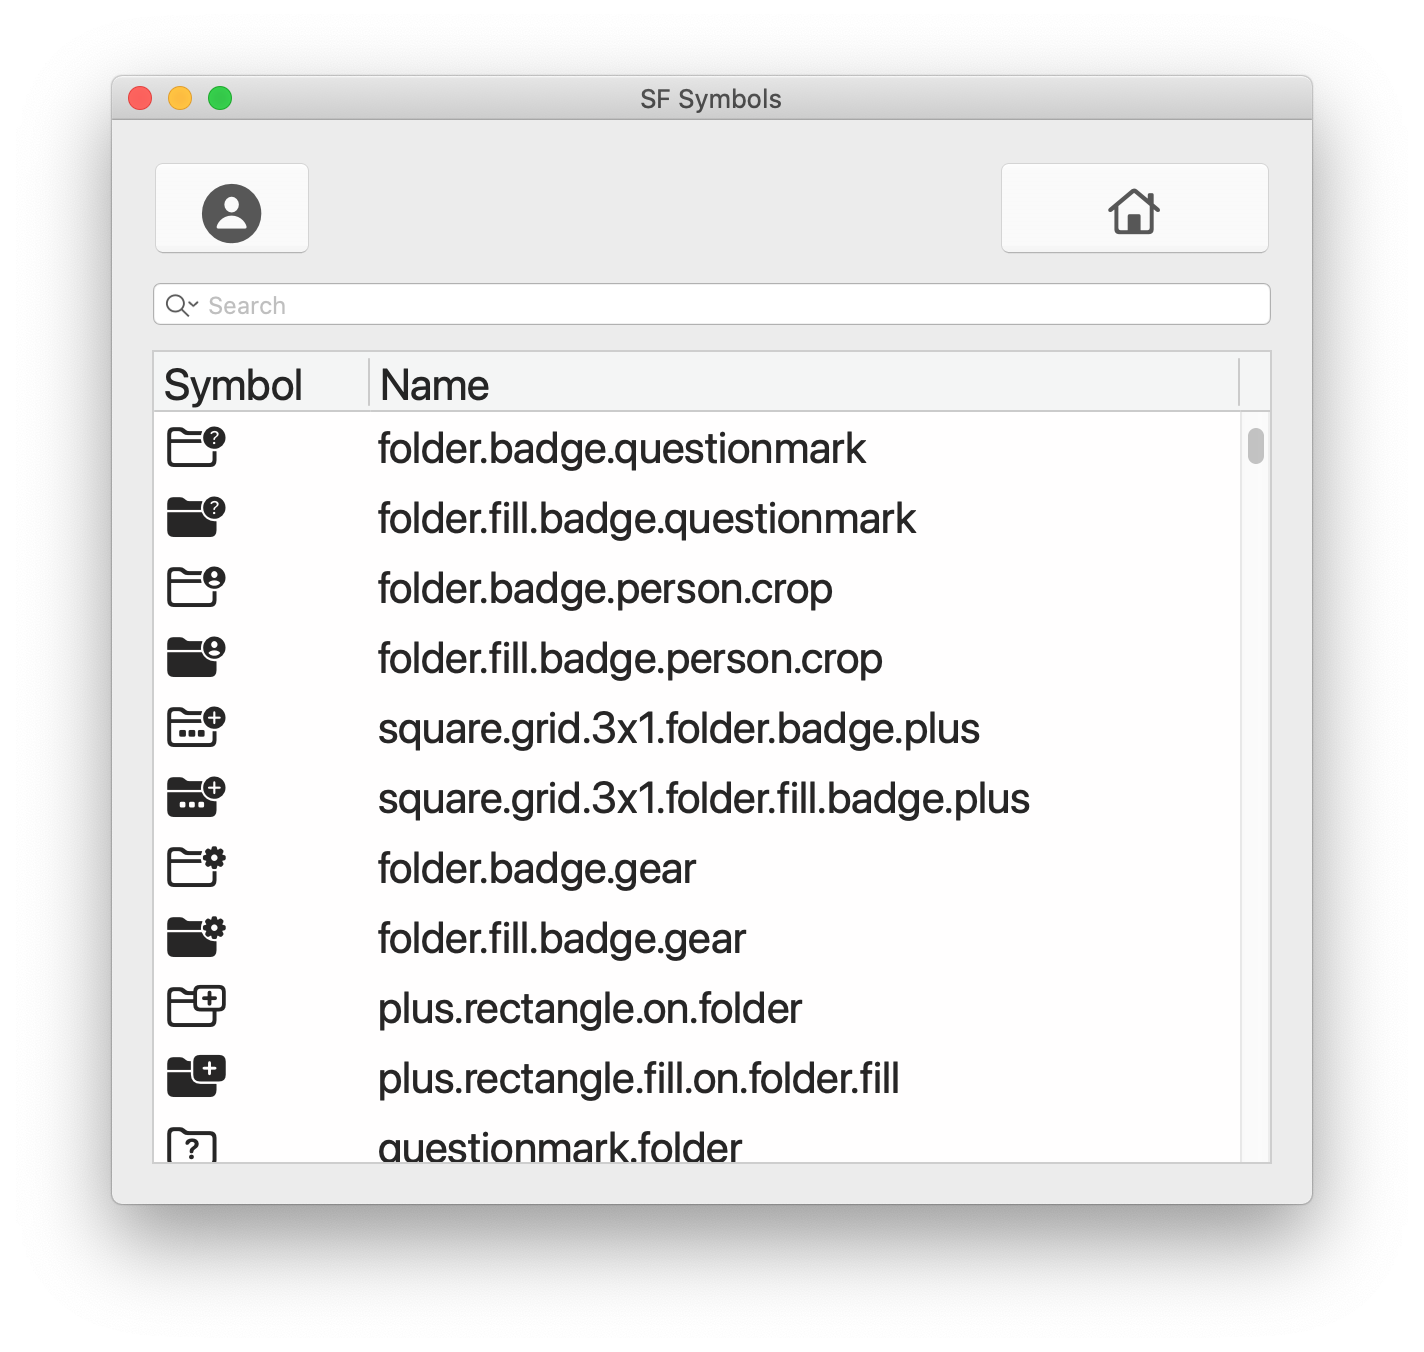
Task: Click the house home icon button
Action: coord(1135,209)
